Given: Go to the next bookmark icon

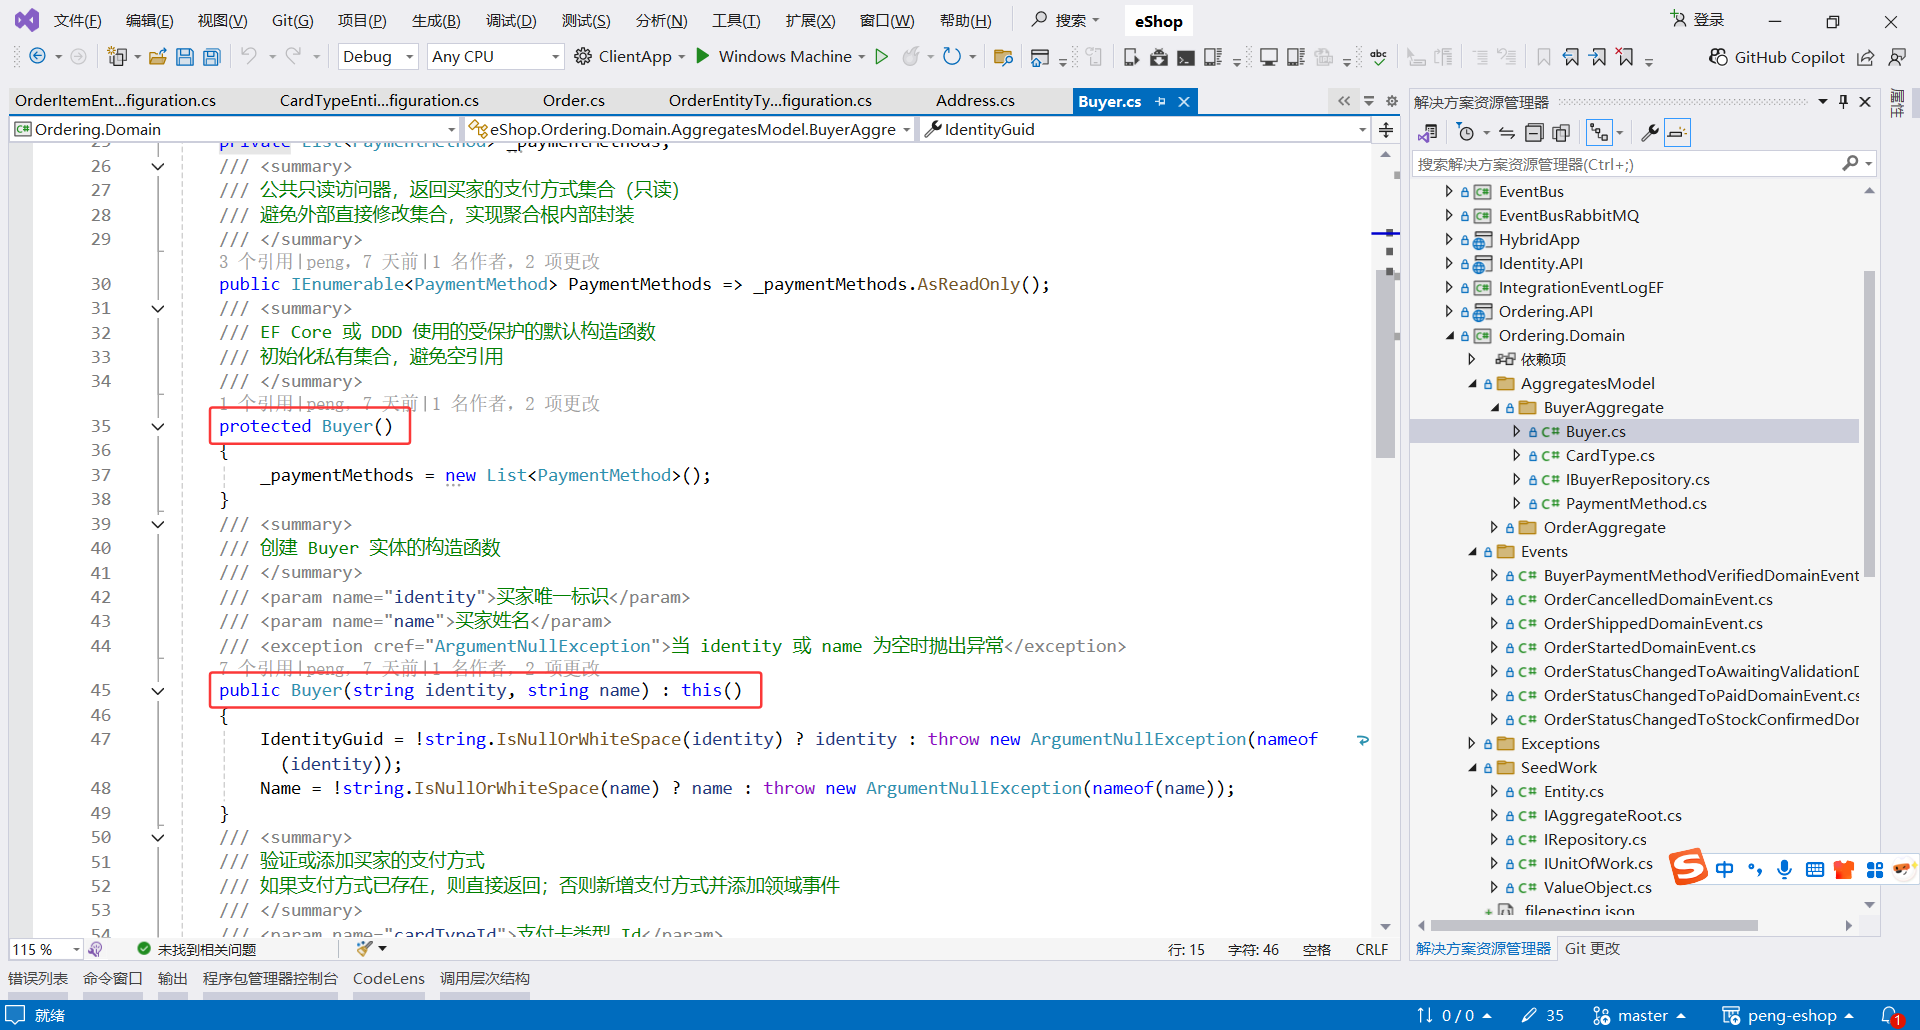Looking at the screenshot, I should 1599,57.
